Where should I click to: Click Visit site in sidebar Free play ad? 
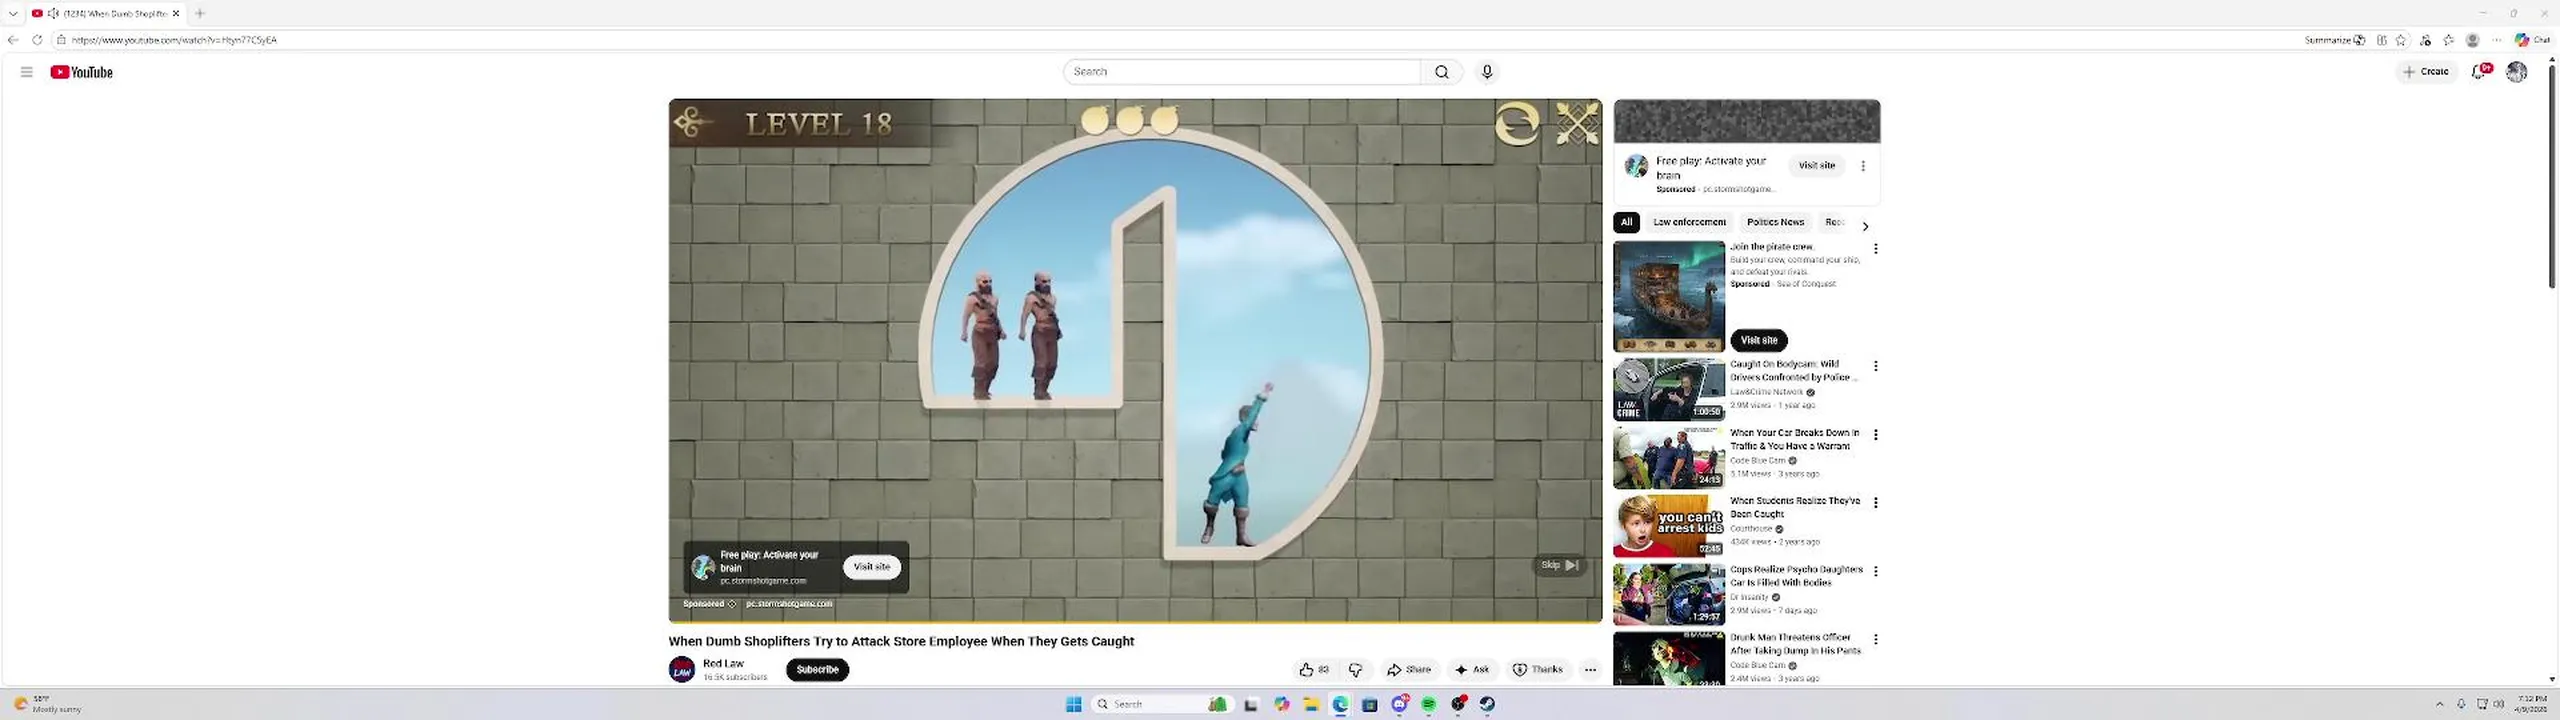(x=1816, y=166)
